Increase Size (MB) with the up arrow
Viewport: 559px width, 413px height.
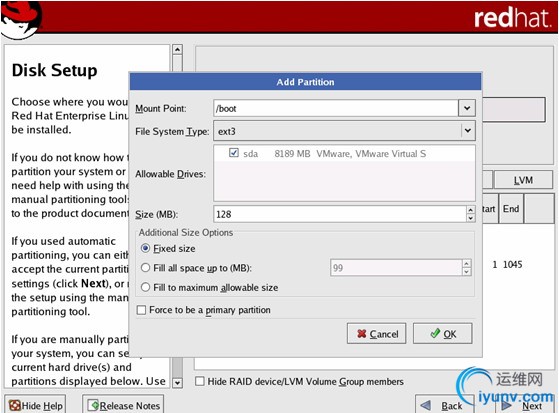pyautogui.click(x=471, y=210)
